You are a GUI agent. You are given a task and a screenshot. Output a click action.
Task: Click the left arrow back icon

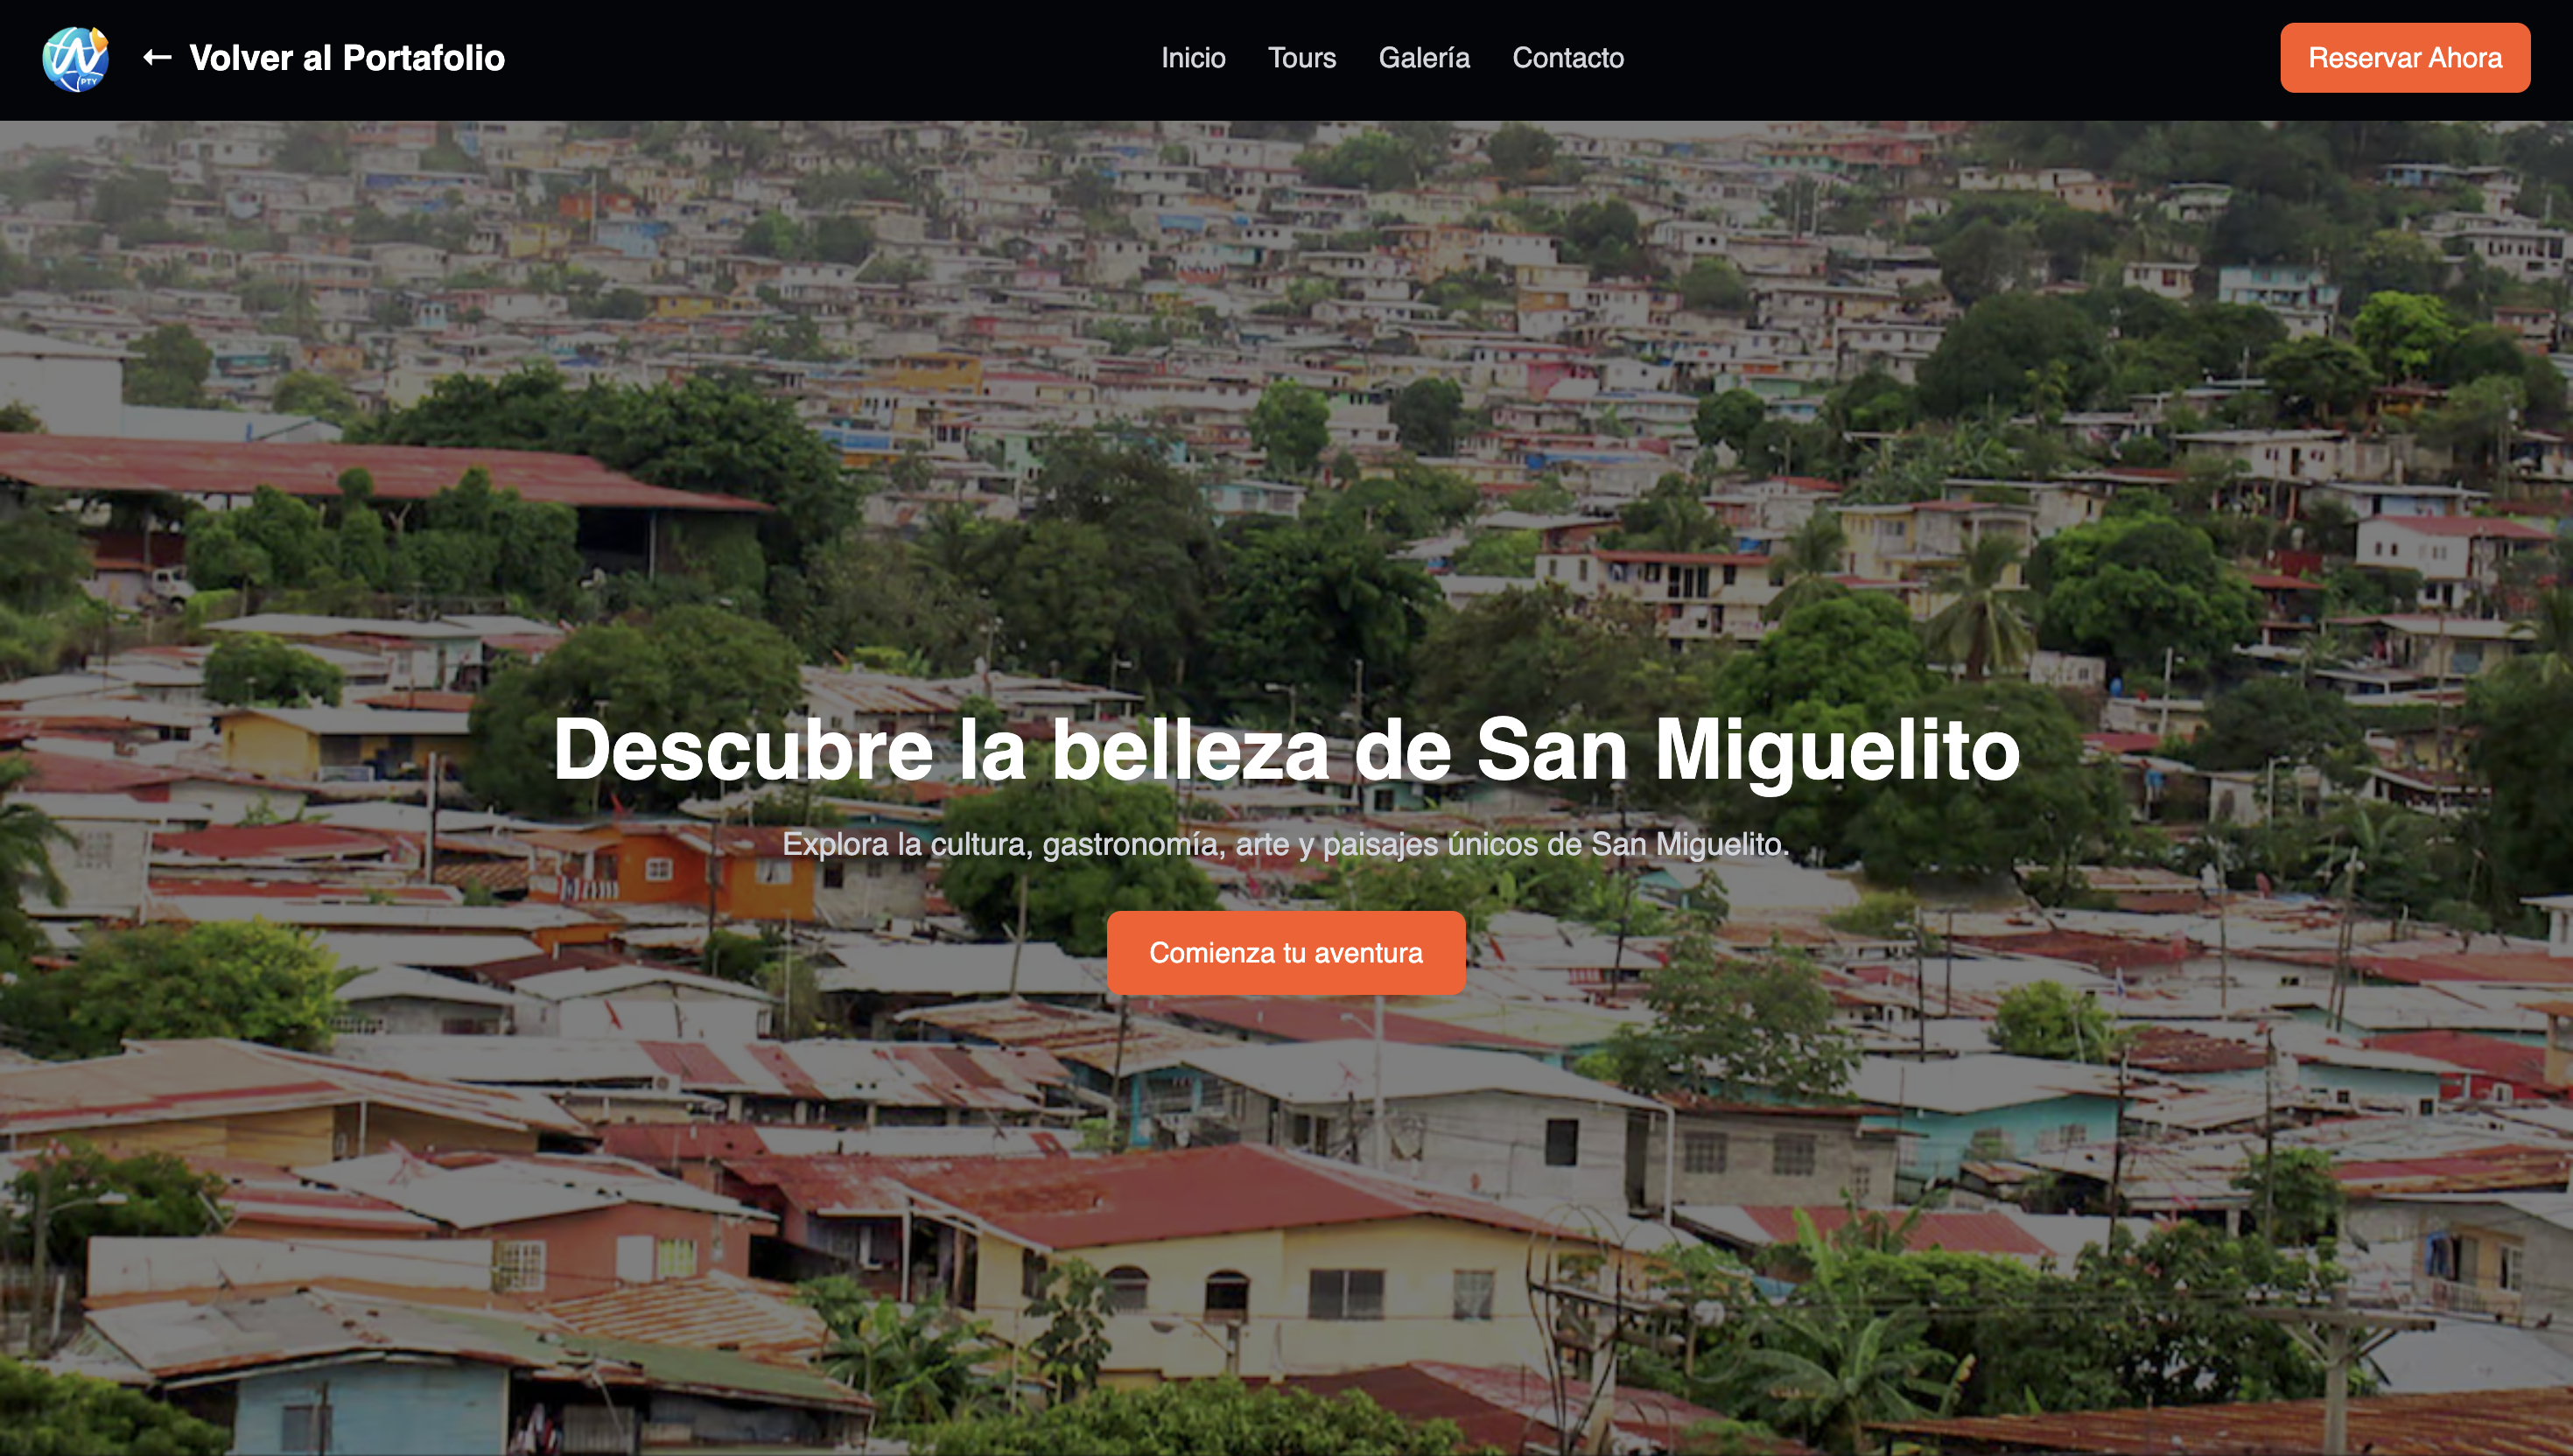[x=157, y=58]
